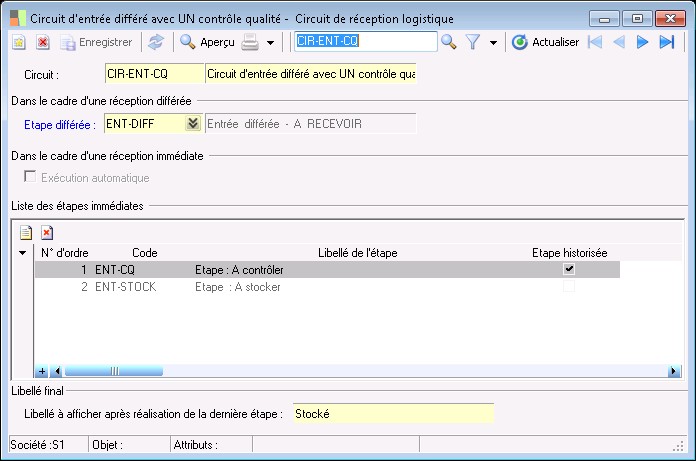Select the ENT-STOCK row
This screenshot has width=696, height=461.
pyautogui.click(x=328, y=287)
